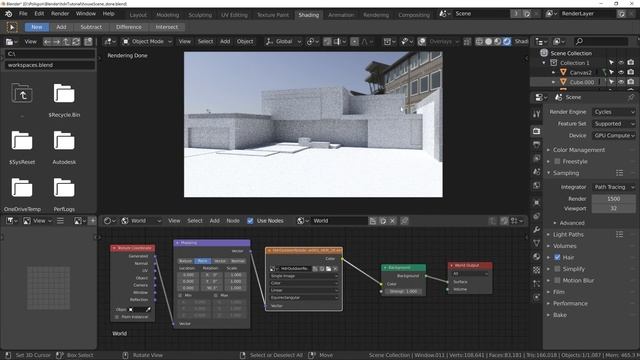The height and width of the screenshot is (360, 640).
Task: Toggle Collection 1 selectable arrow icon
Action: tap(611, 63)
